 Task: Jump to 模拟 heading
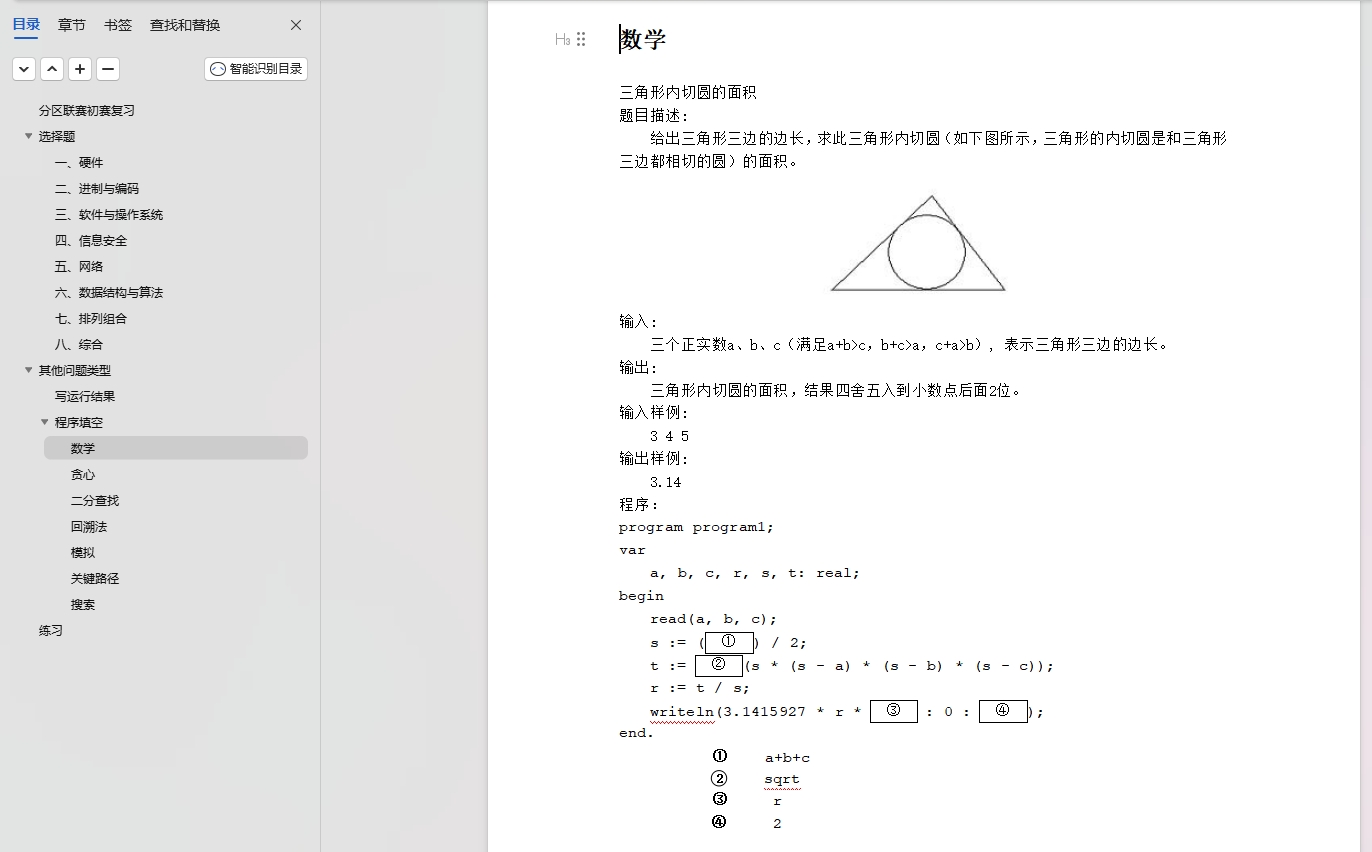coord(83,553)
